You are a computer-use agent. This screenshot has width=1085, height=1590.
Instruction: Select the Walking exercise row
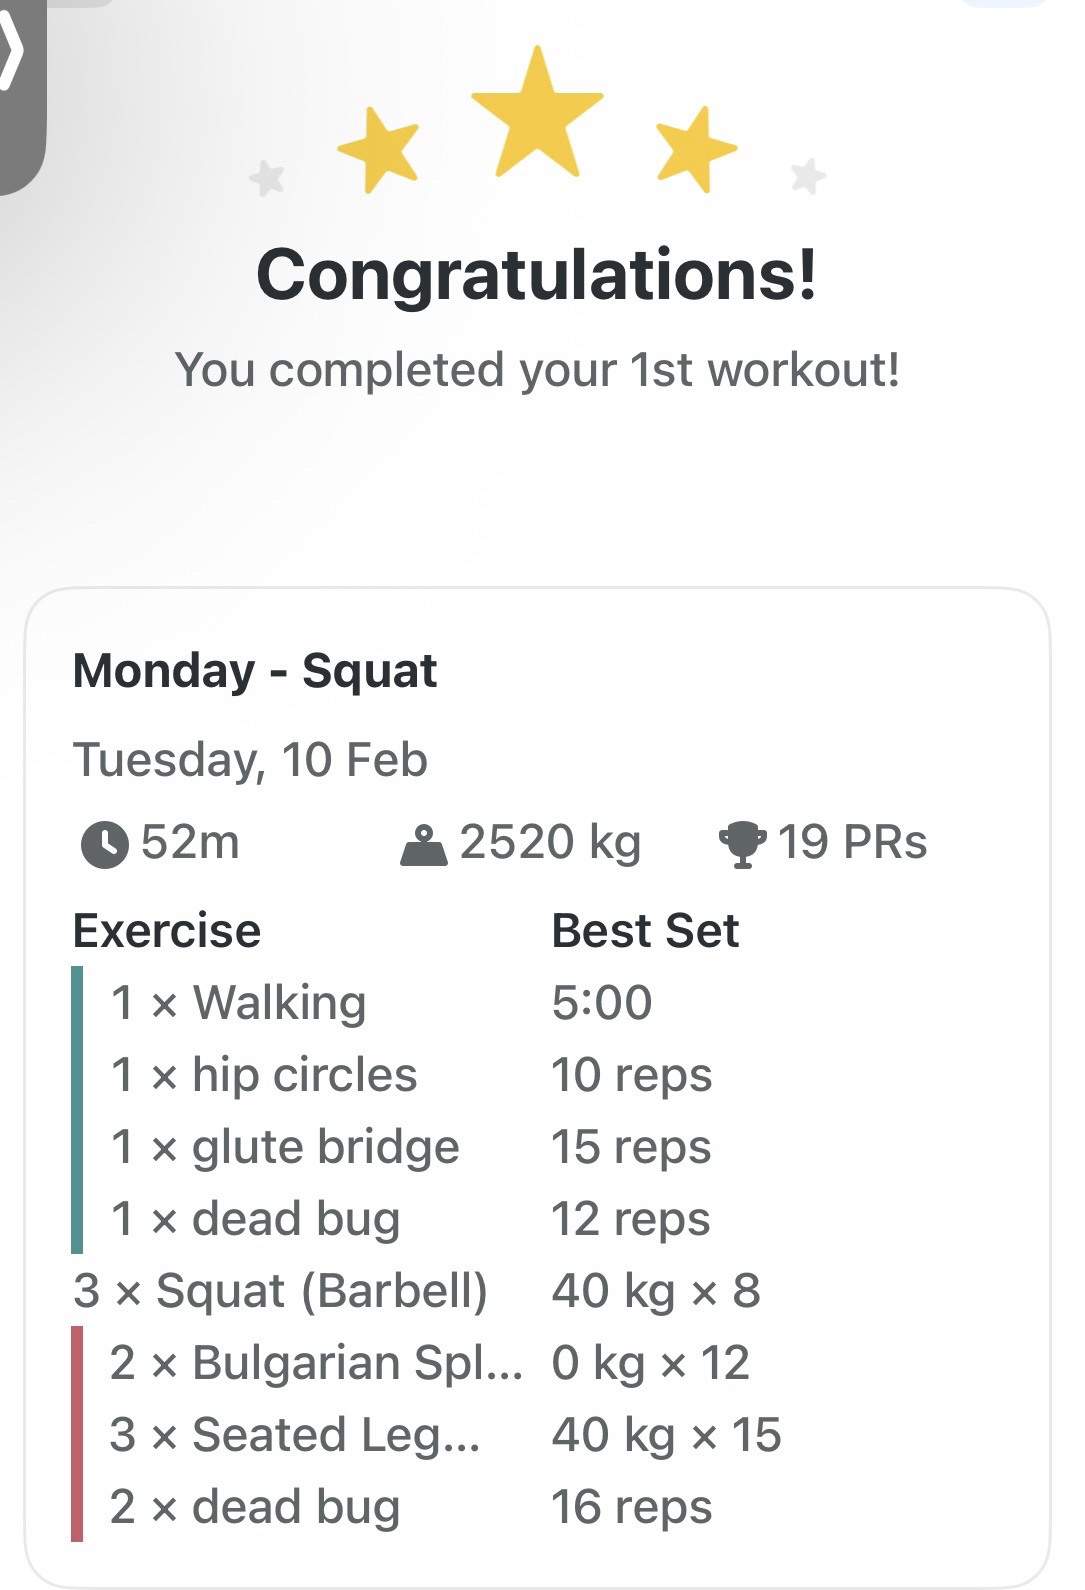(239, 1003)
